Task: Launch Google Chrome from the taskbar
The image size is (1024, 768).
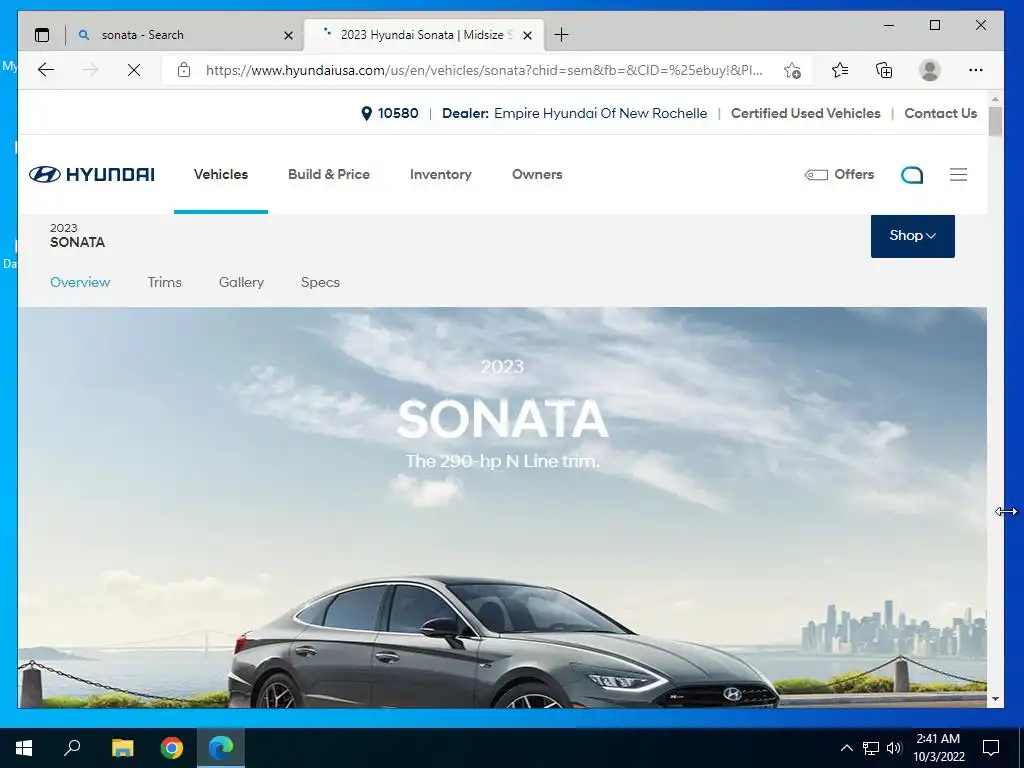Action: [x=172, y=748]
